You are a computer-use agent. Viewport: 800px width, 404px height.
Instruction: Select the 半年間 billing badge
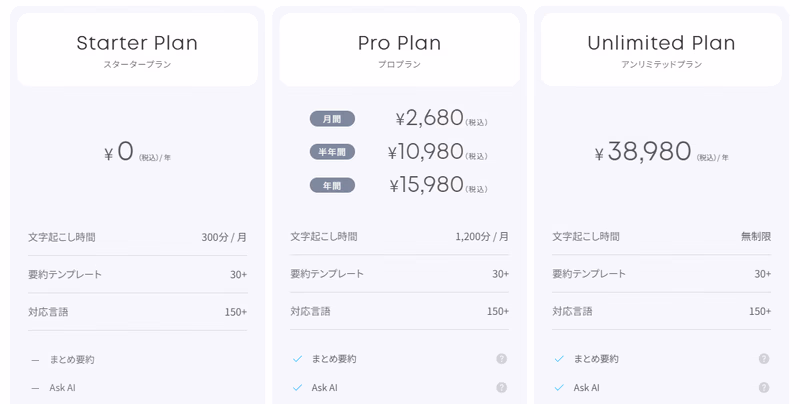(332, 152)
